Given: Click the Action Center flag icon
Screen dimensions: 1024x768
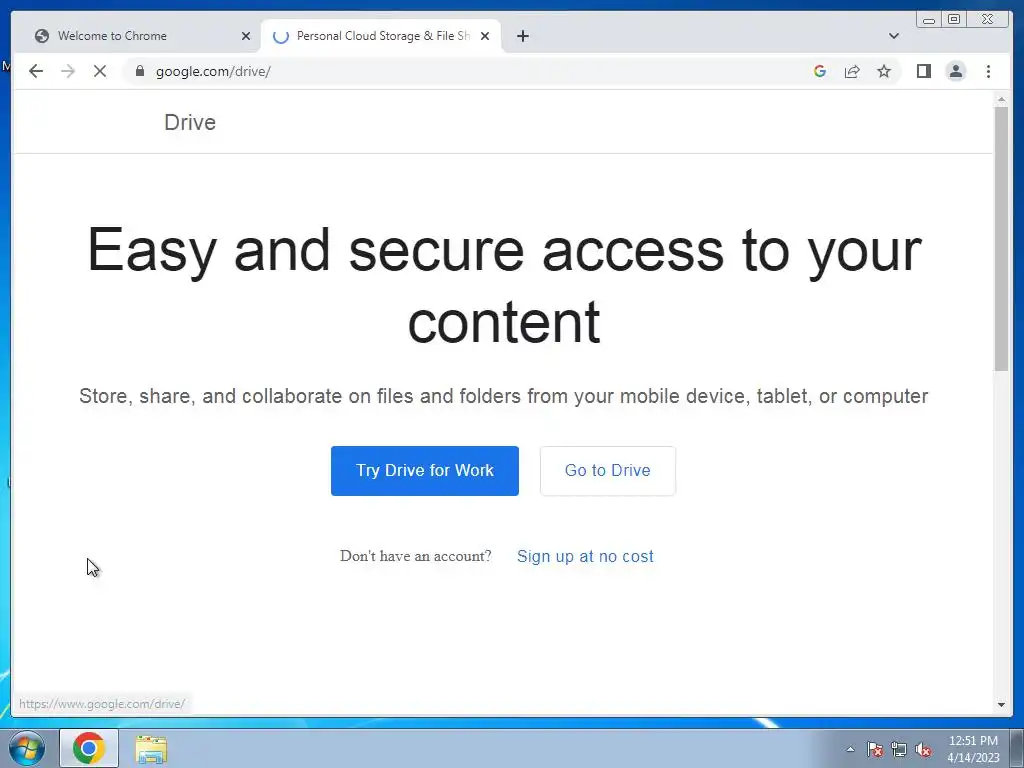Looking at the screenshot, I should click(x=874, y=749).
